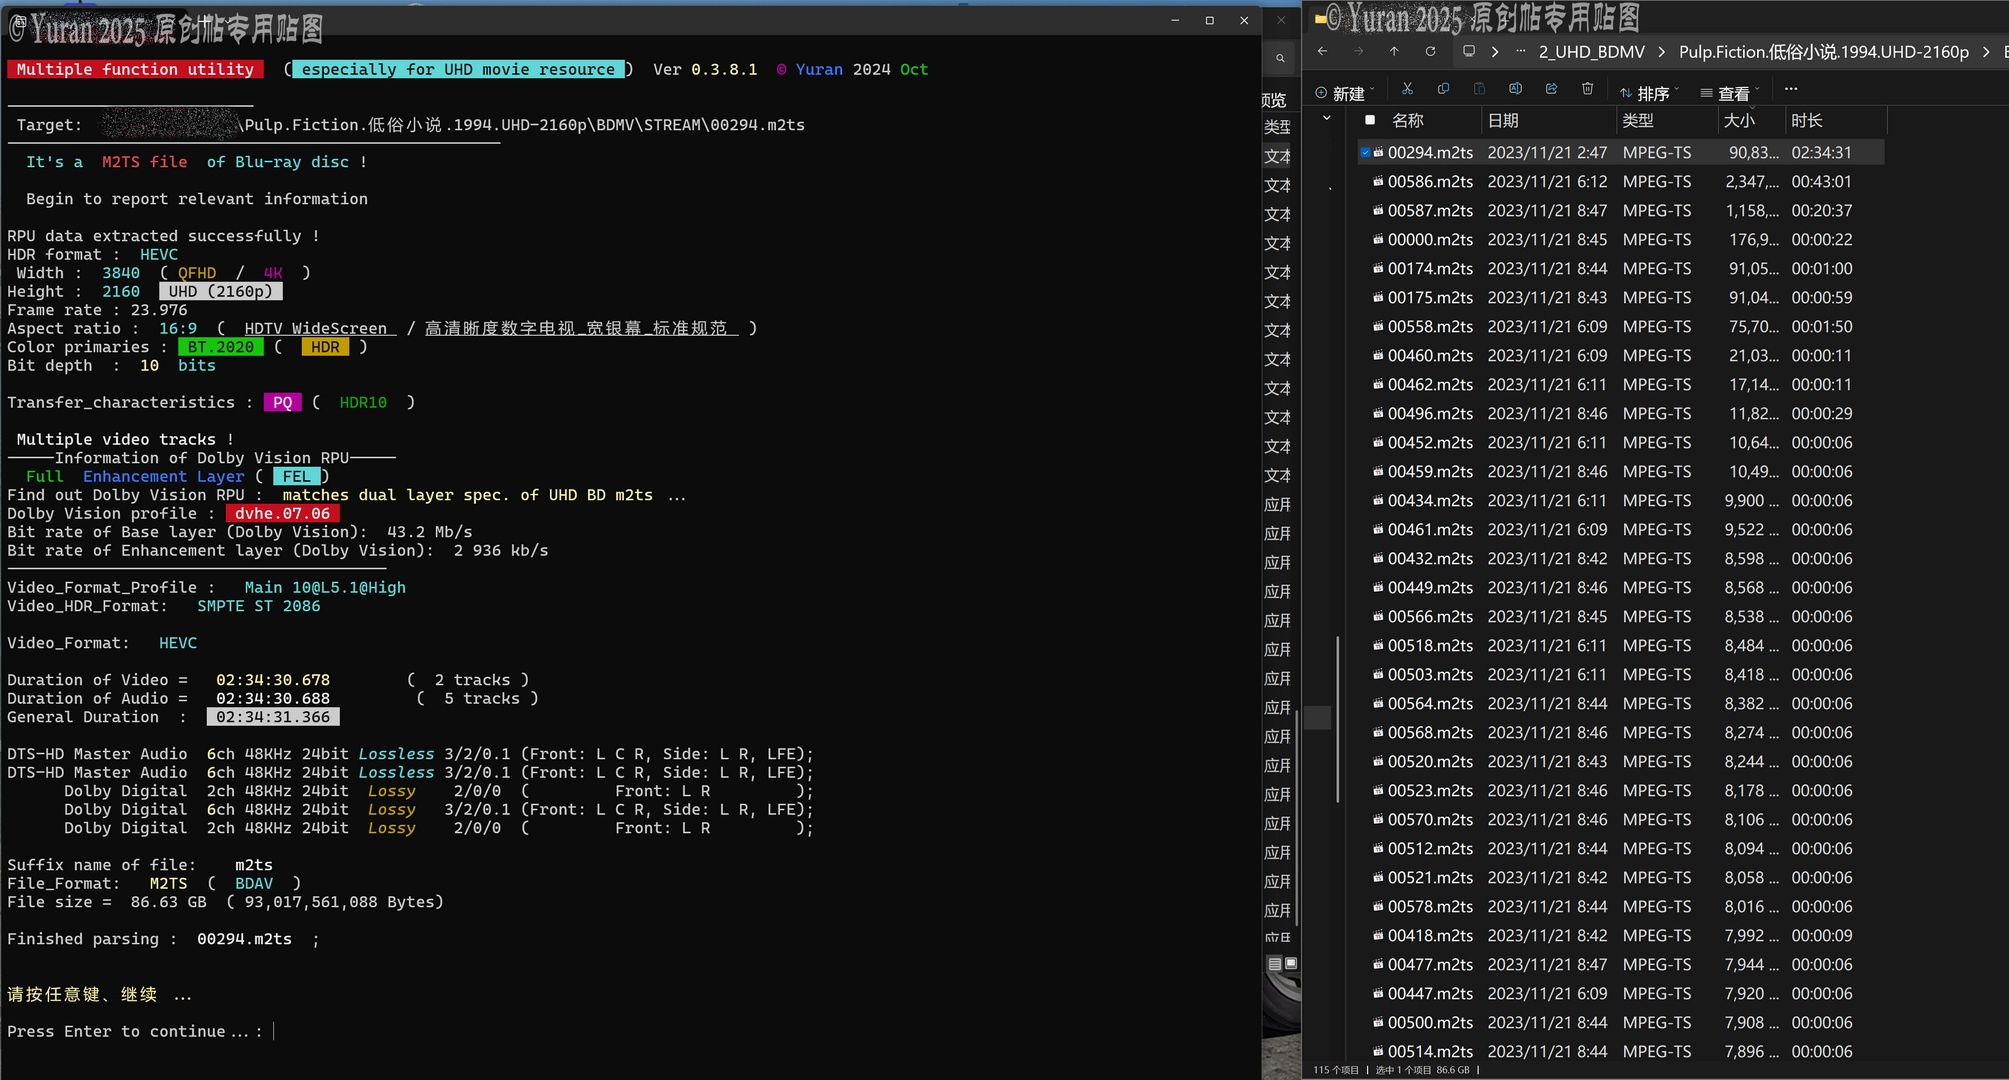
Task: Expand chevron after 2_UHD_BDMV breadcrumb
Action: [x=1662, y=52]
